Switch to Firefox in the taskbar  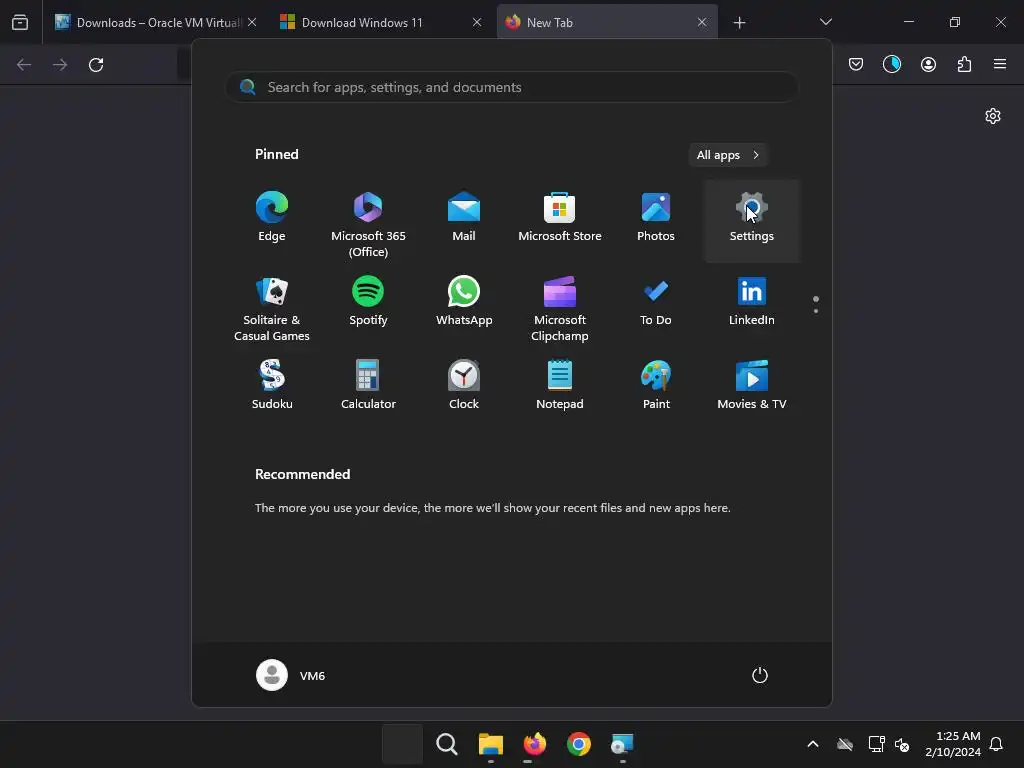pos(534,744)
